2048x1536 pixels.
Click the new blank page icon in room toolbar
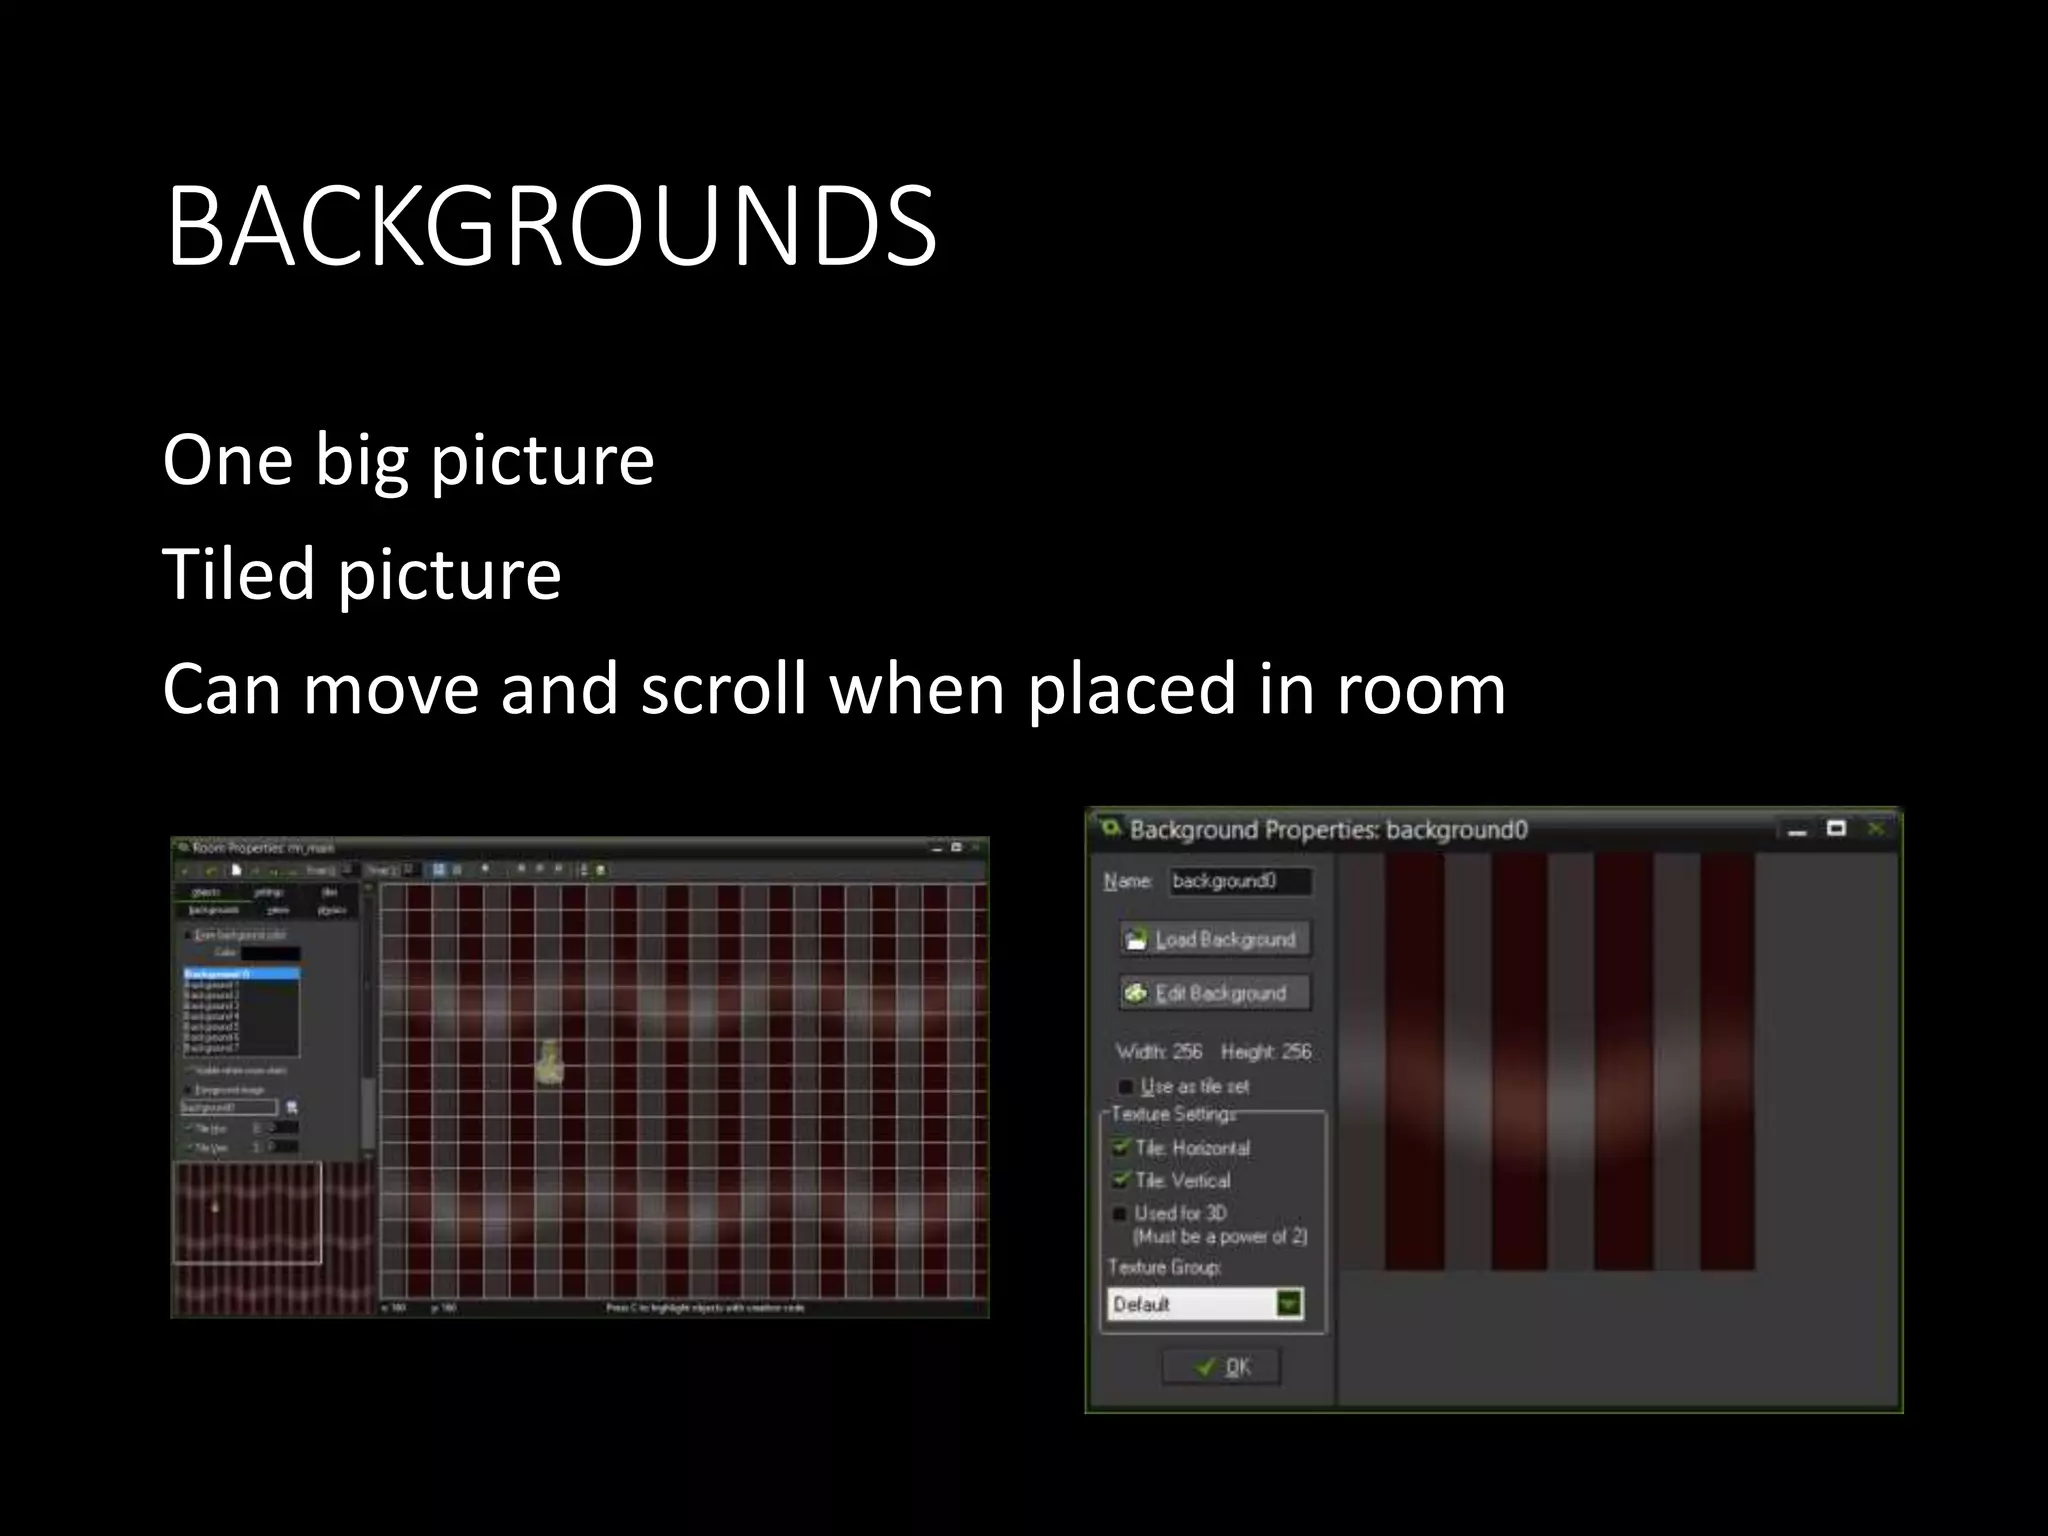(x=236, y=870)
